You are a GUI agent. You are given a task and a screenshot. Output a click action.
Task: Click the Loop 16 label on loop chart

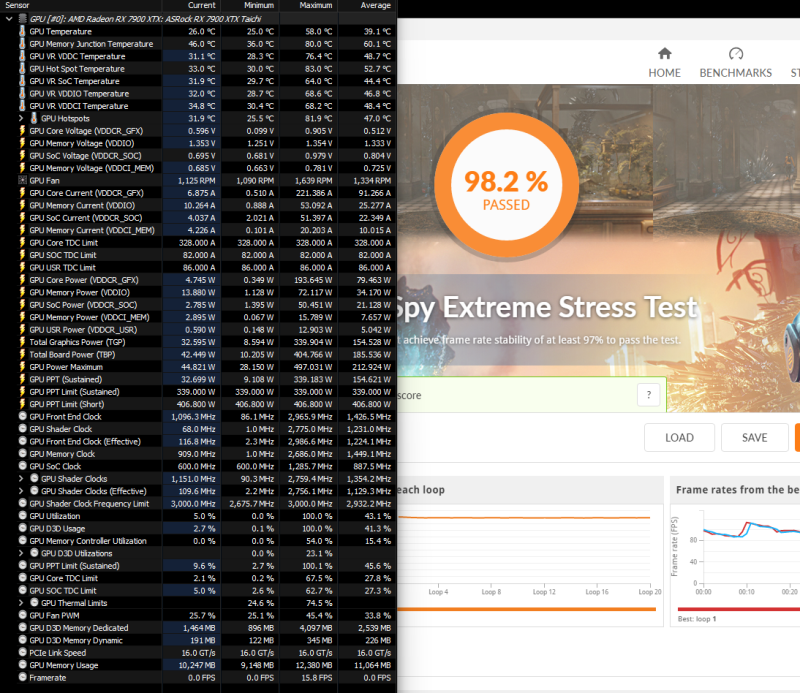pos(597,592)
